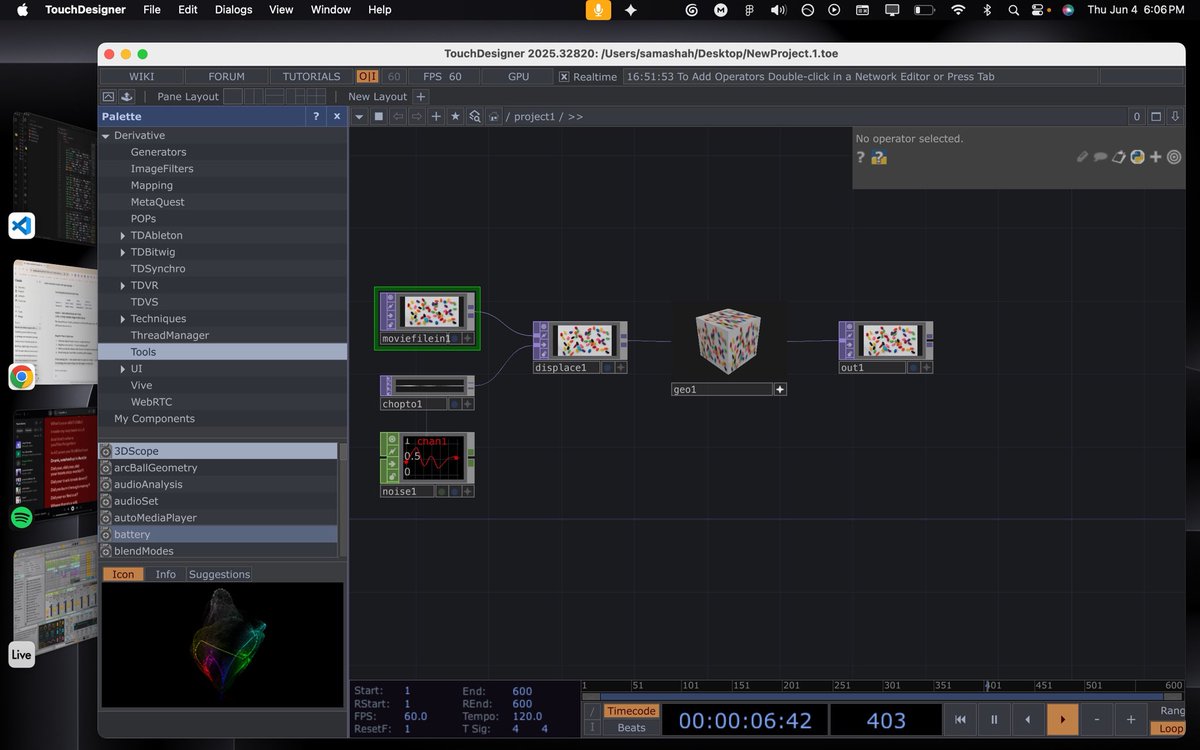The image size is (1200, 750).
Task: Expand the UI folder
Action: point(123,369)
